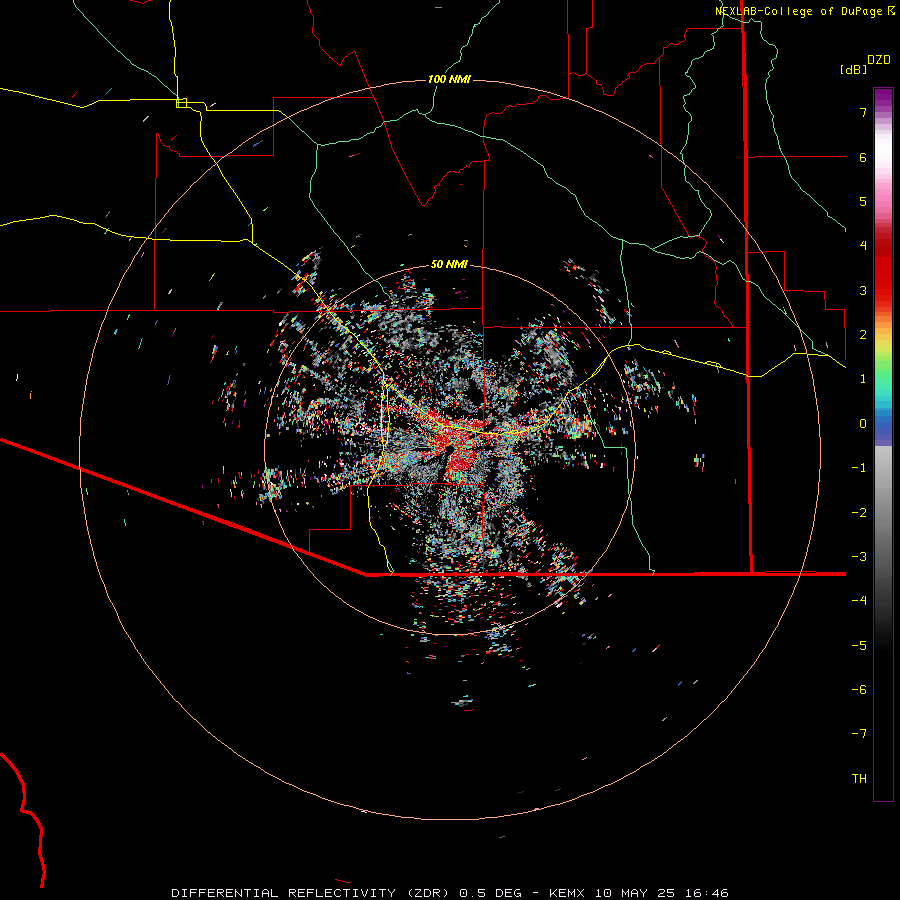
Task: Click the small yellow city square marker
Action: pyautogui.click(x=181, y=103)
